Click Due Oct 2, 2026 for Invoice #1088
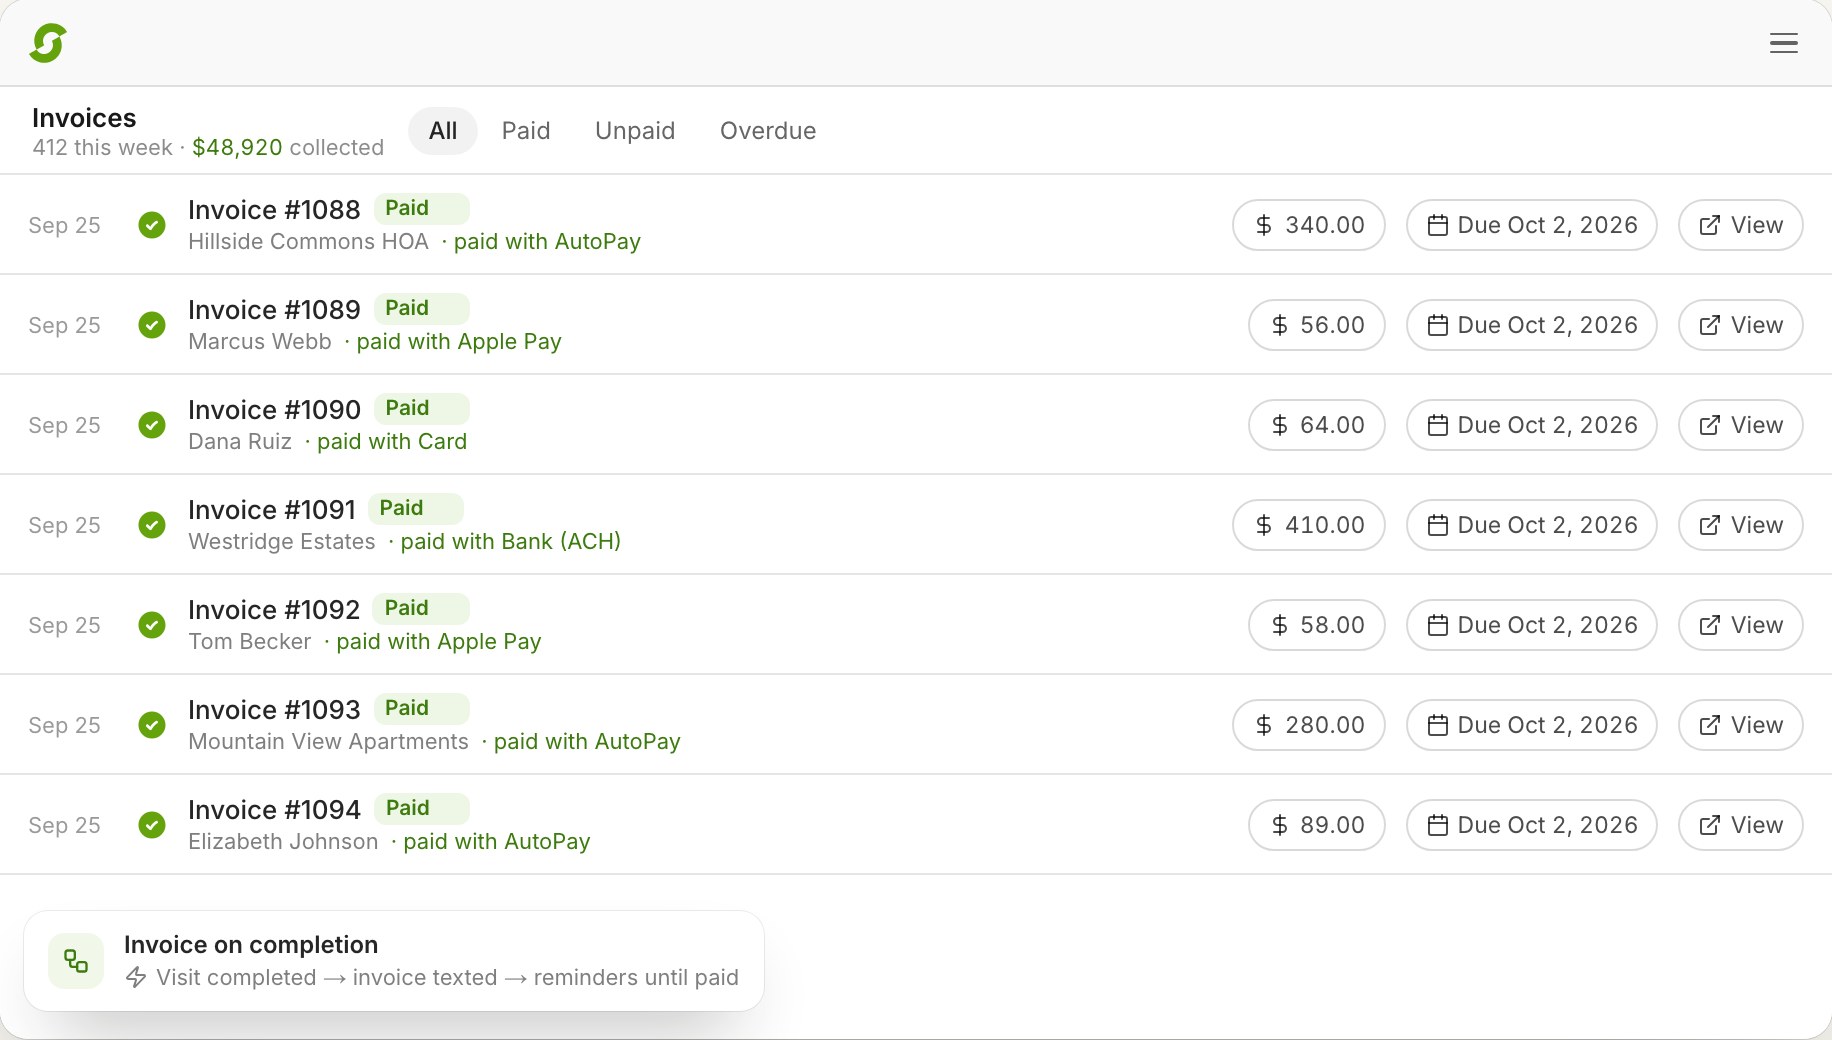The width and height of the screenshot is (1832, 1040). tap(1531, 225)
